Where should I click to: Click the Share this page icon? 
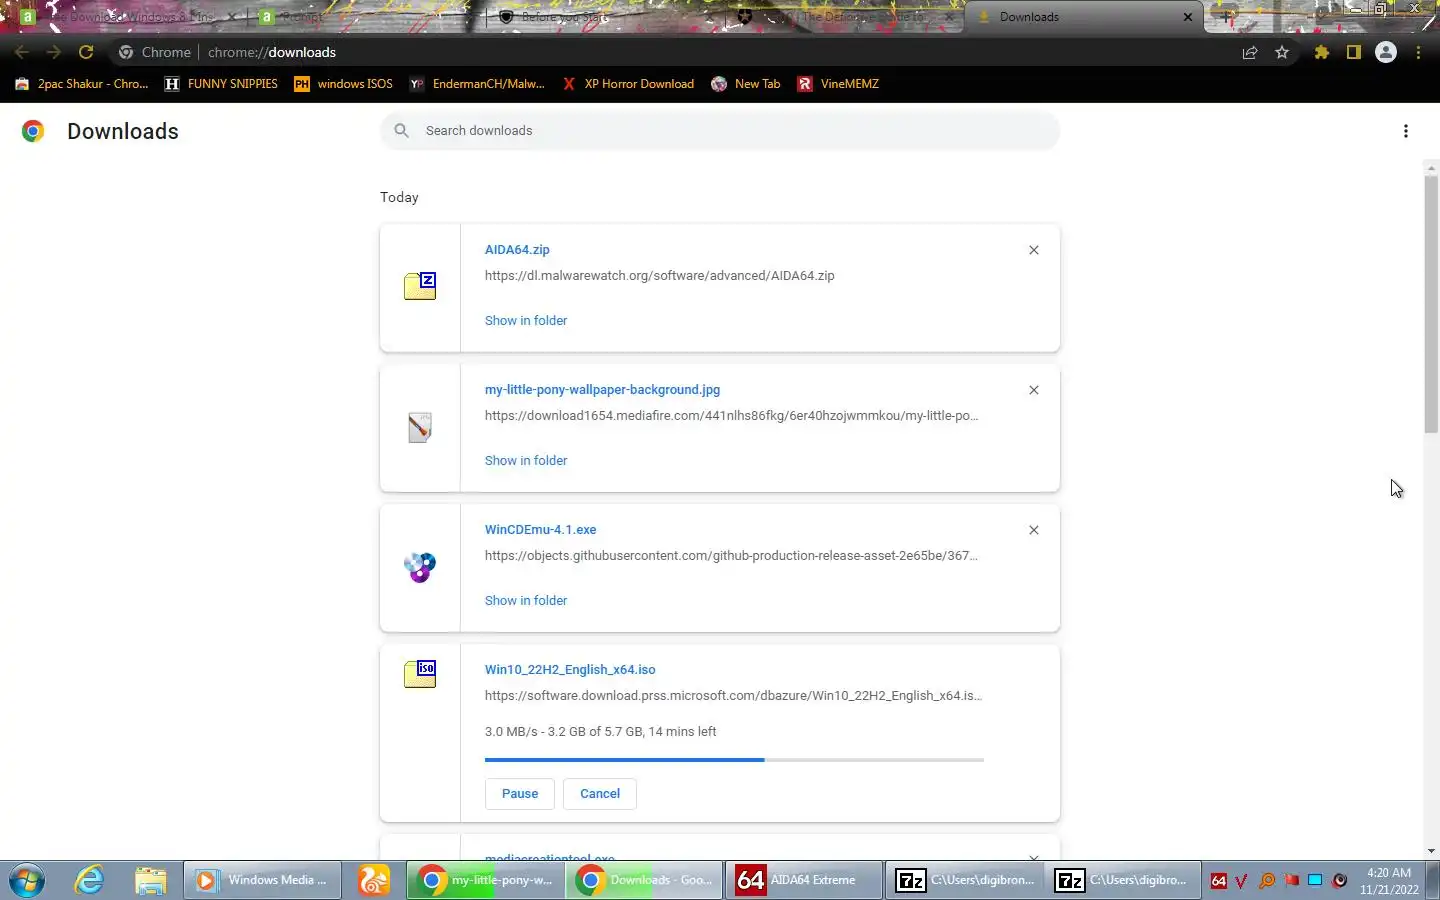tap(1250, 52)
